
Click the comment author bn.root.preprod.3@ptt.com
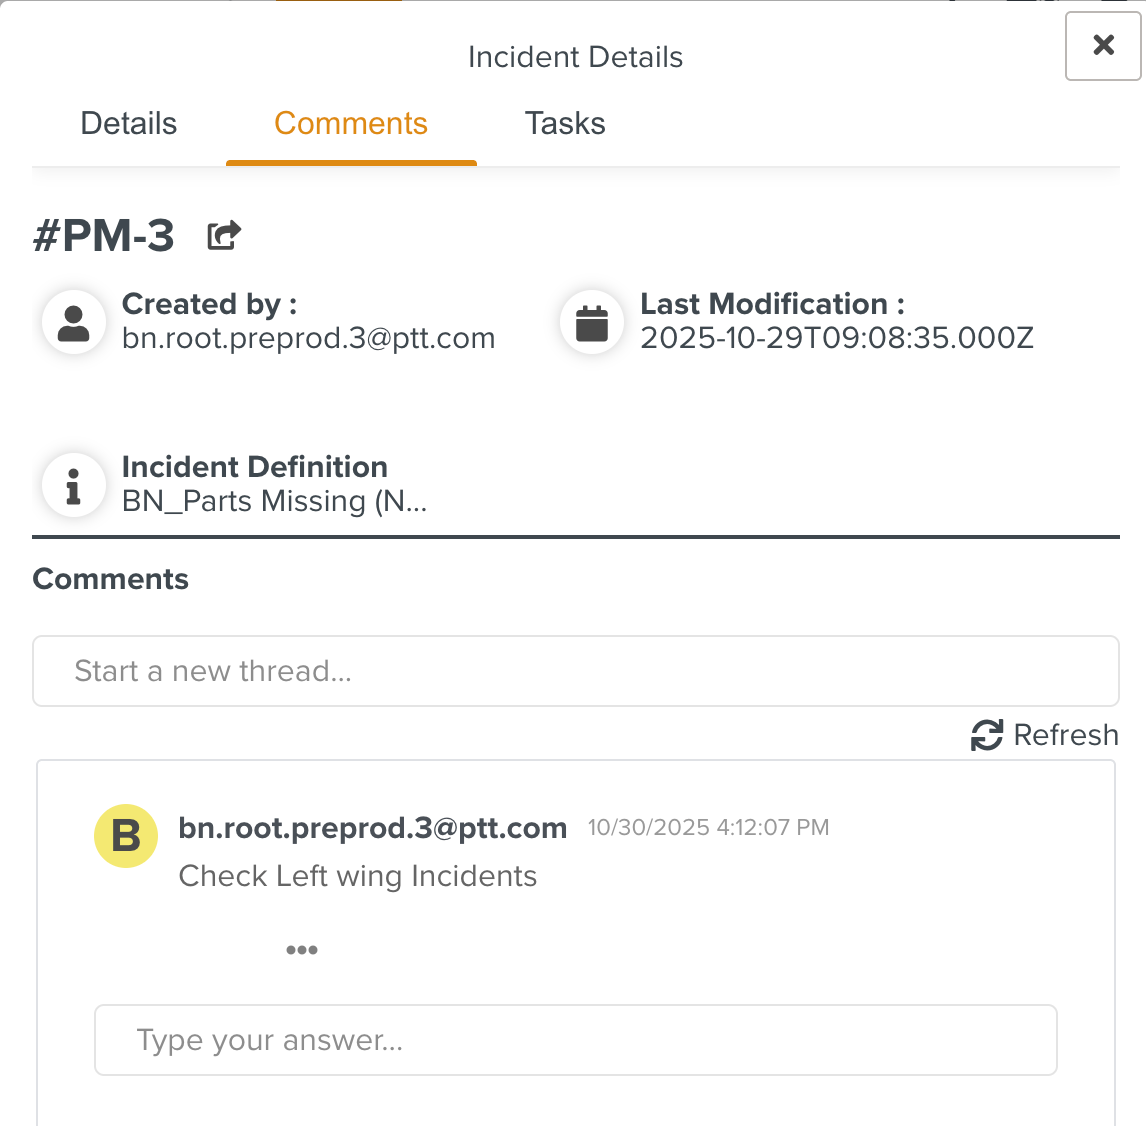[372, 828]
